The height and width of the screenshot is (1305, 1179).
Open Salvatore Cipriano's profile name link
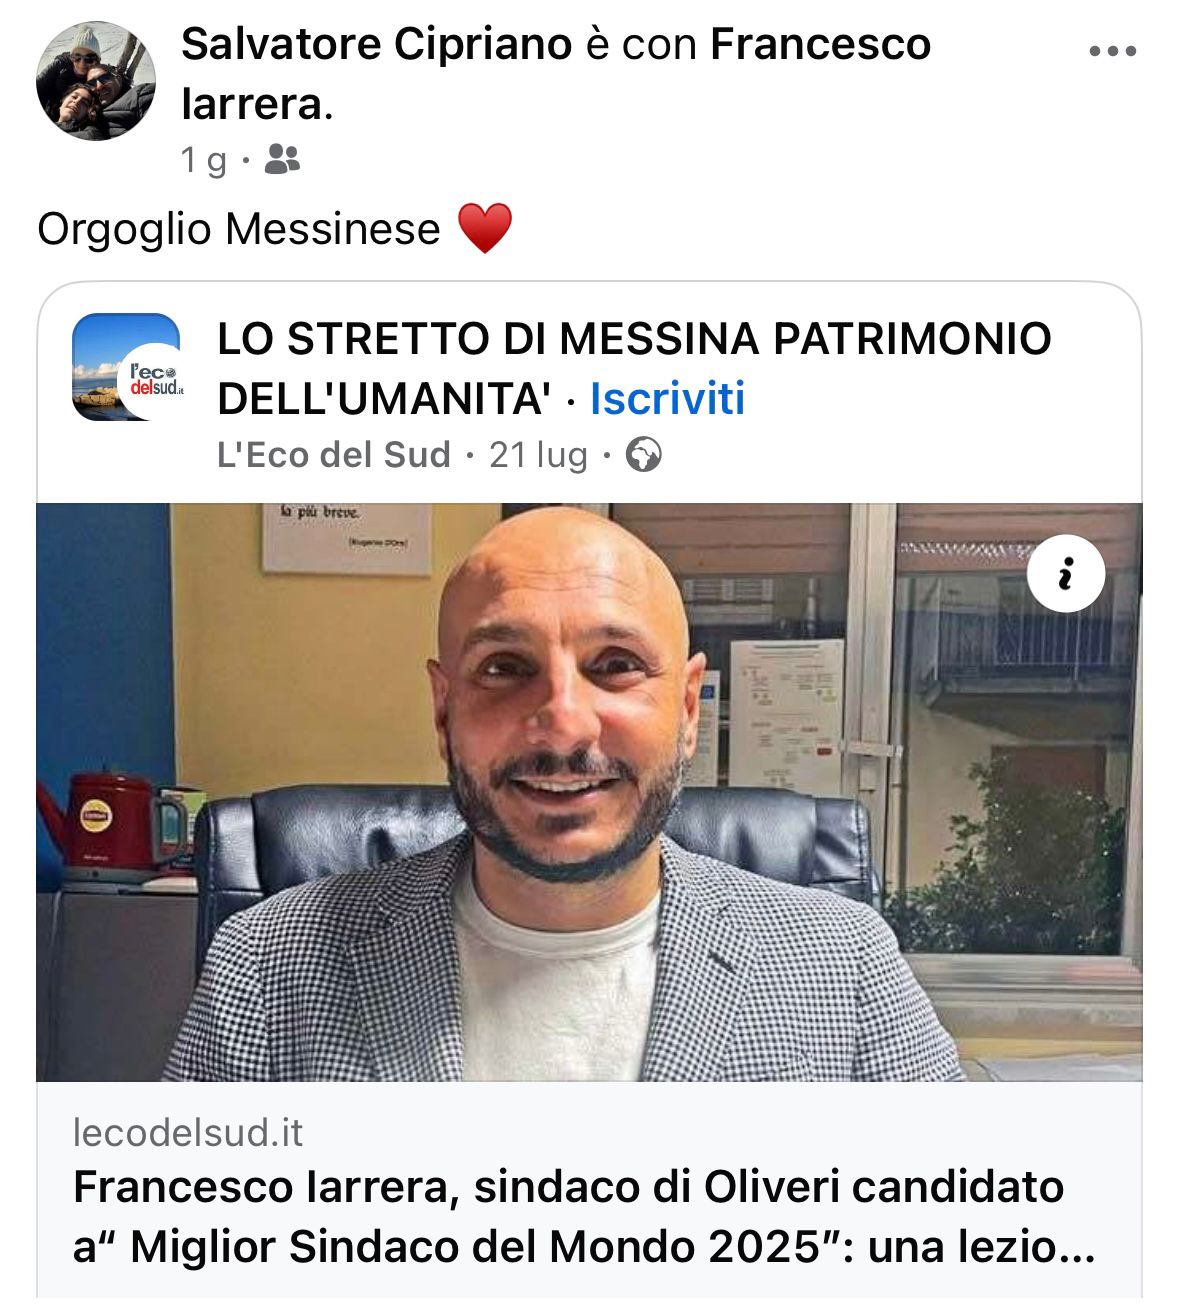[376, 44]
